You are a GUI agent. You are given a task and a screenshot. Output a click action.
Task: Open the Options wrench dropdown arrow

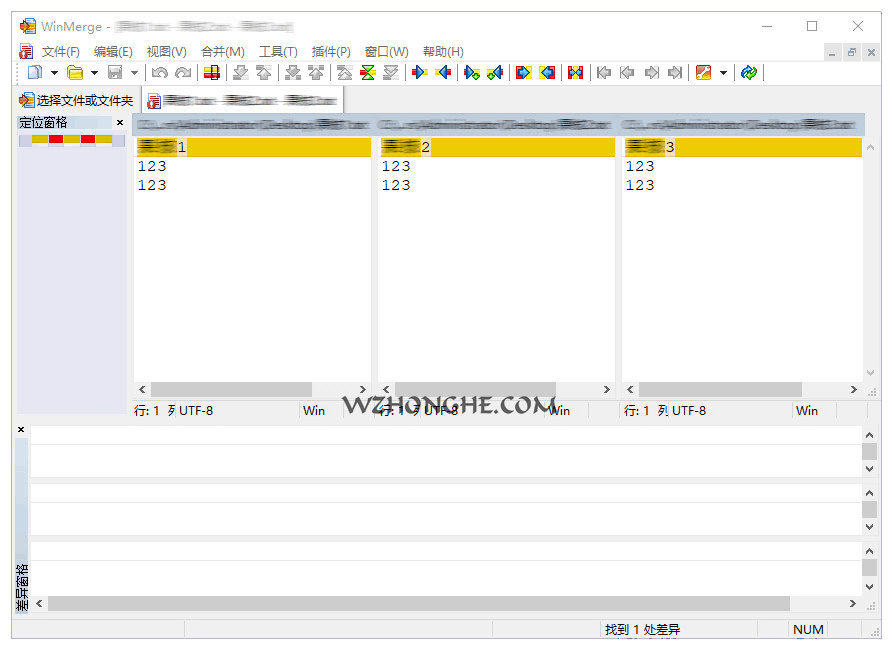(723, 72)
